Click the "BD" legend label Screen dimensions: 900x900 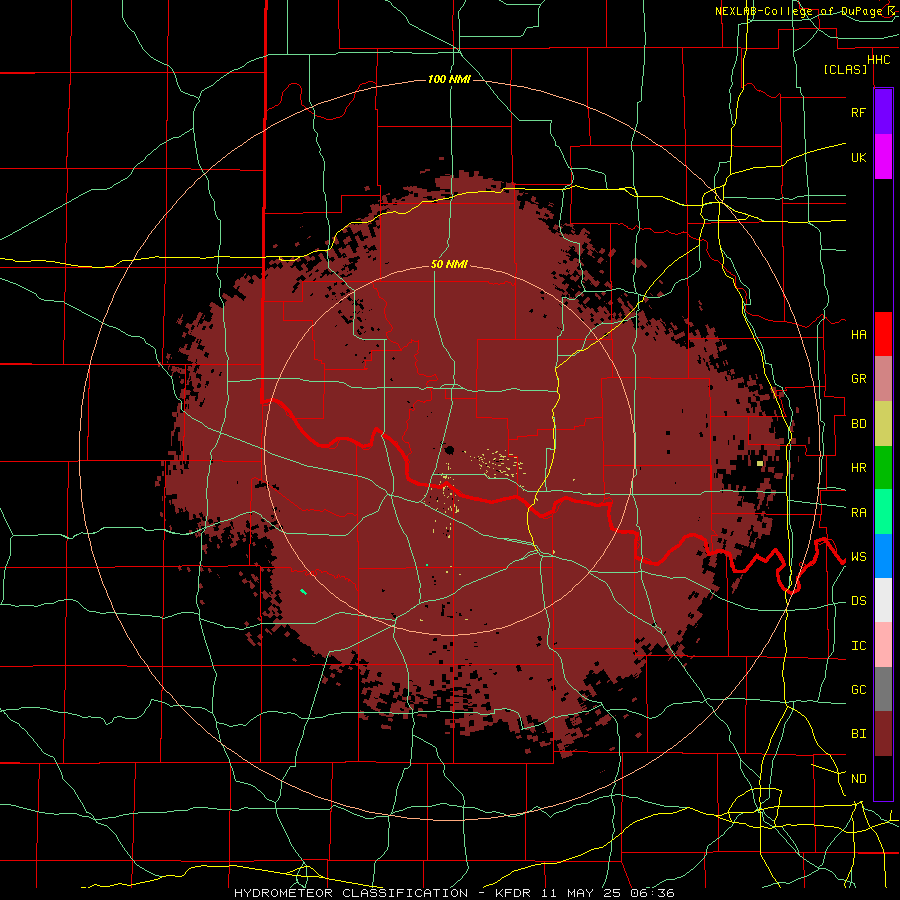pyautogui.click(x=858, y=424)
